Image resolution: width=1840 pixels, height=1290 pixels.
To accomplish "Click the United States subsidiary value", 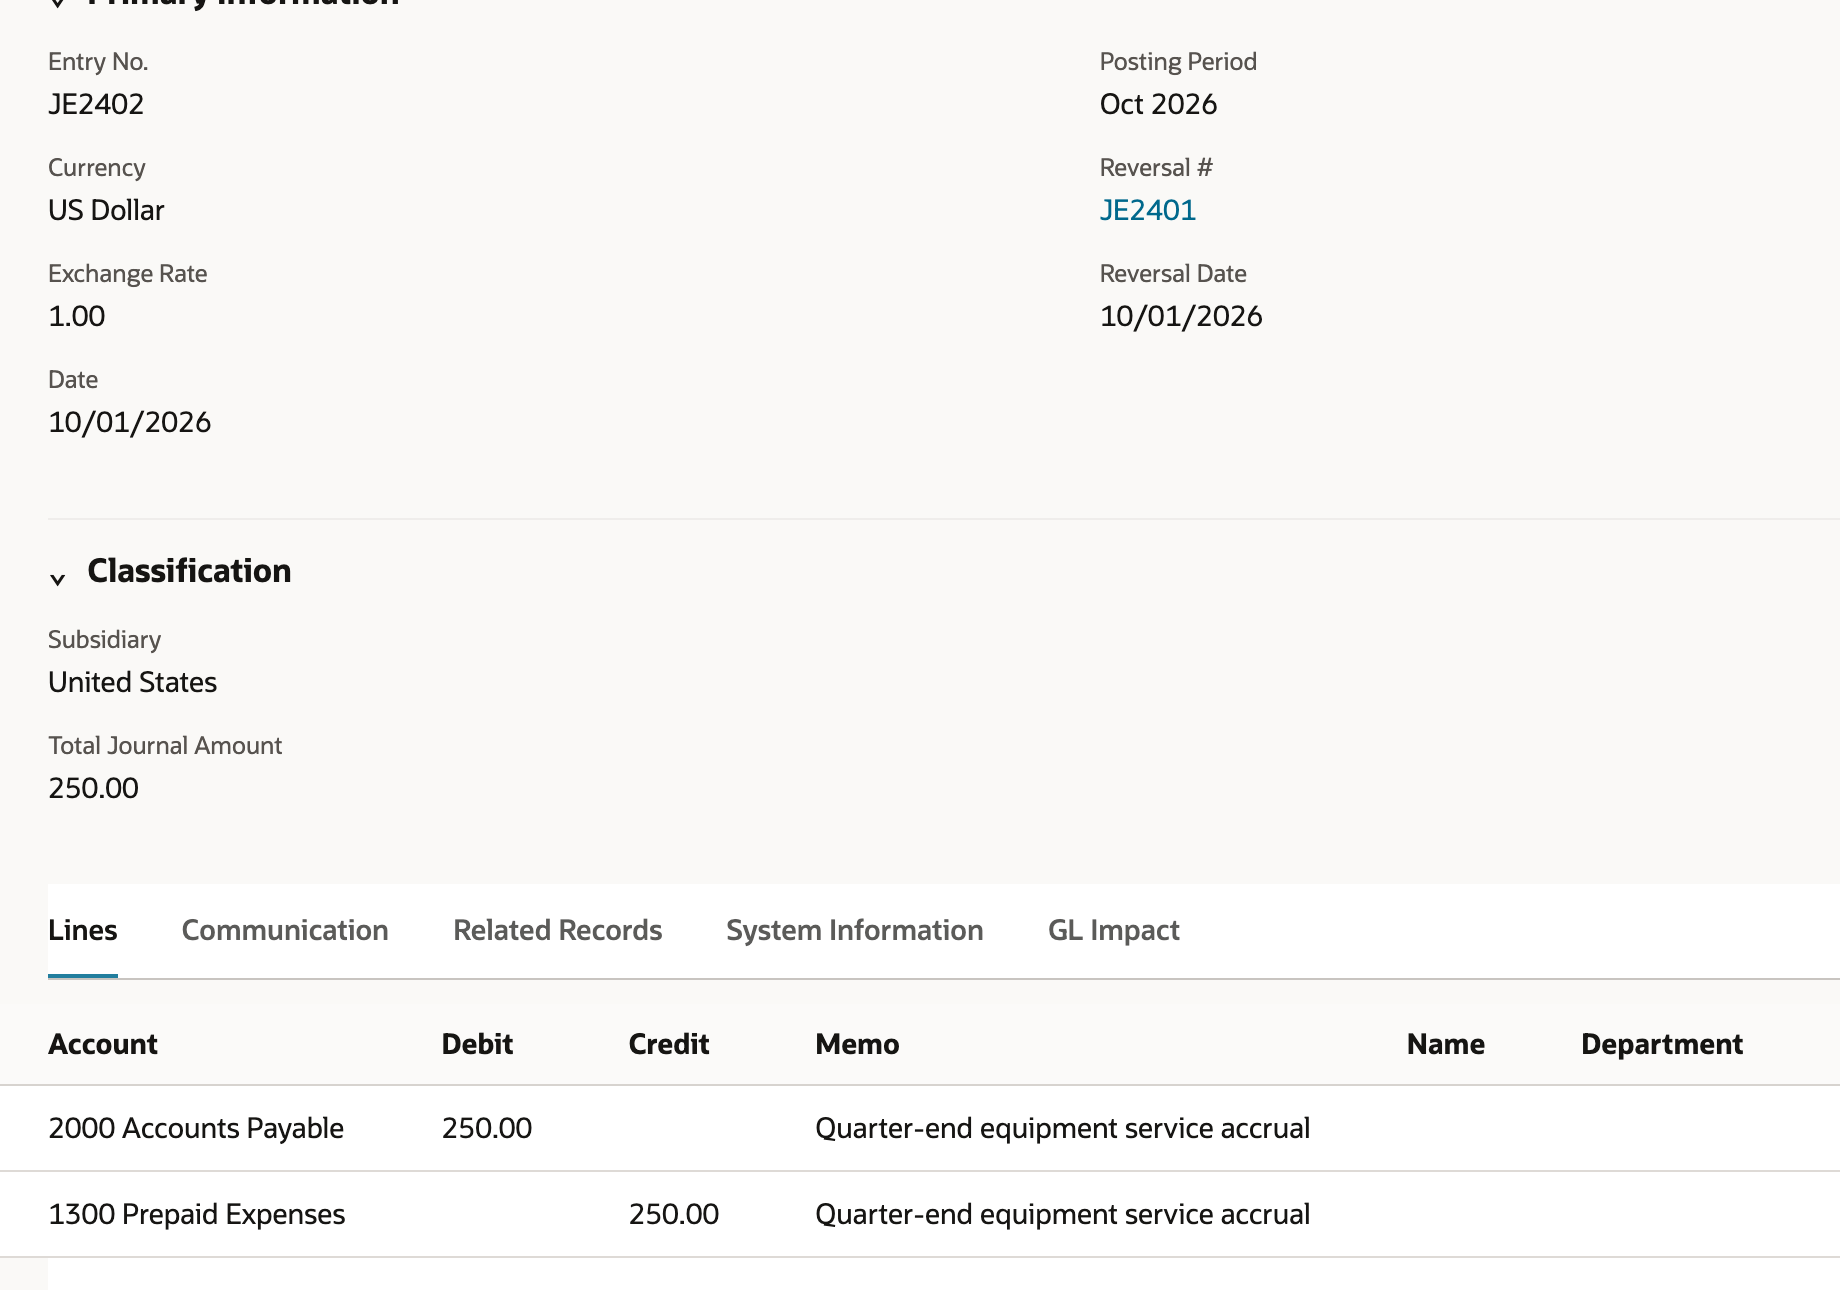I will click(133, 682).
